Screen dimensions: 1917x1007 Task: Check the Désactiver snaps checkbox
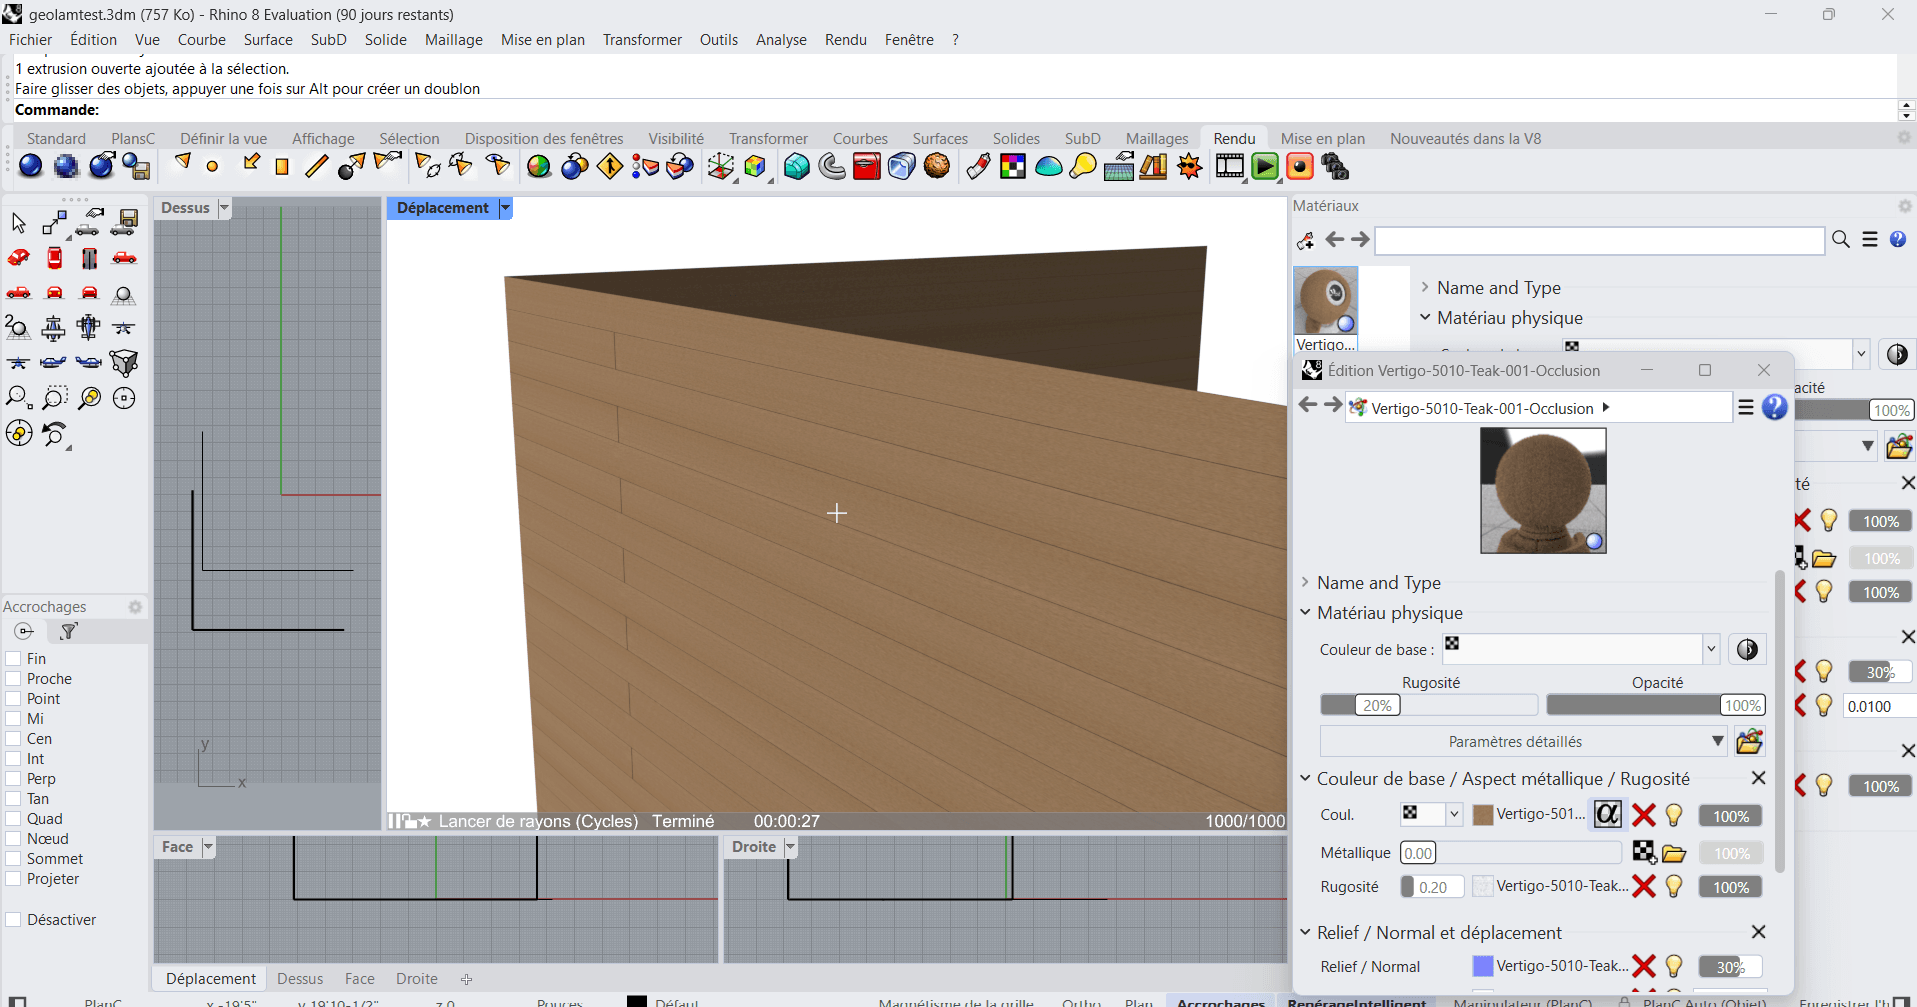14,920
